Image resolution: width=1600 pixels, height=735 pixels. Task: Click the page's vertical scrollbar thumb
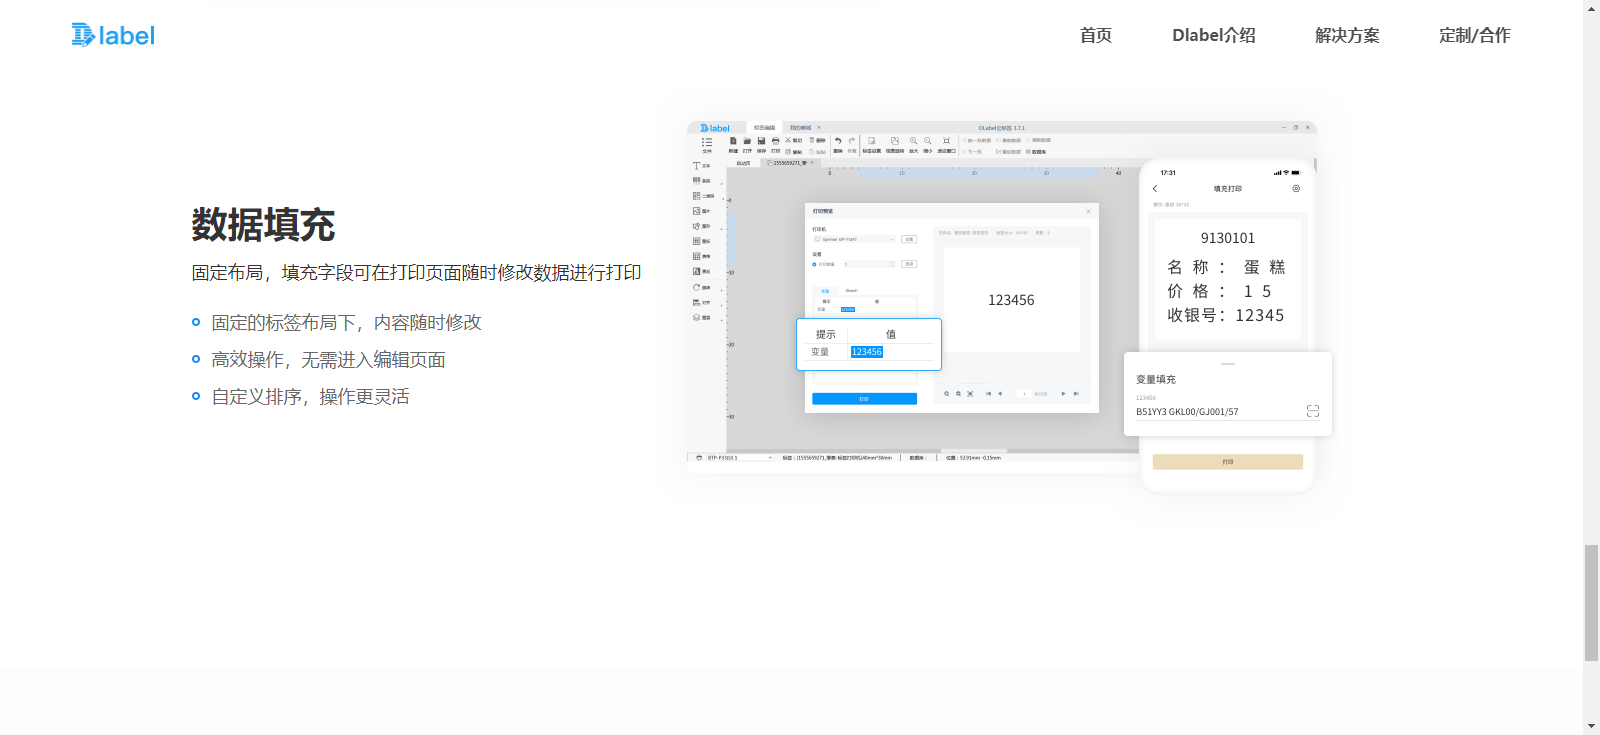click(1591, 603)
